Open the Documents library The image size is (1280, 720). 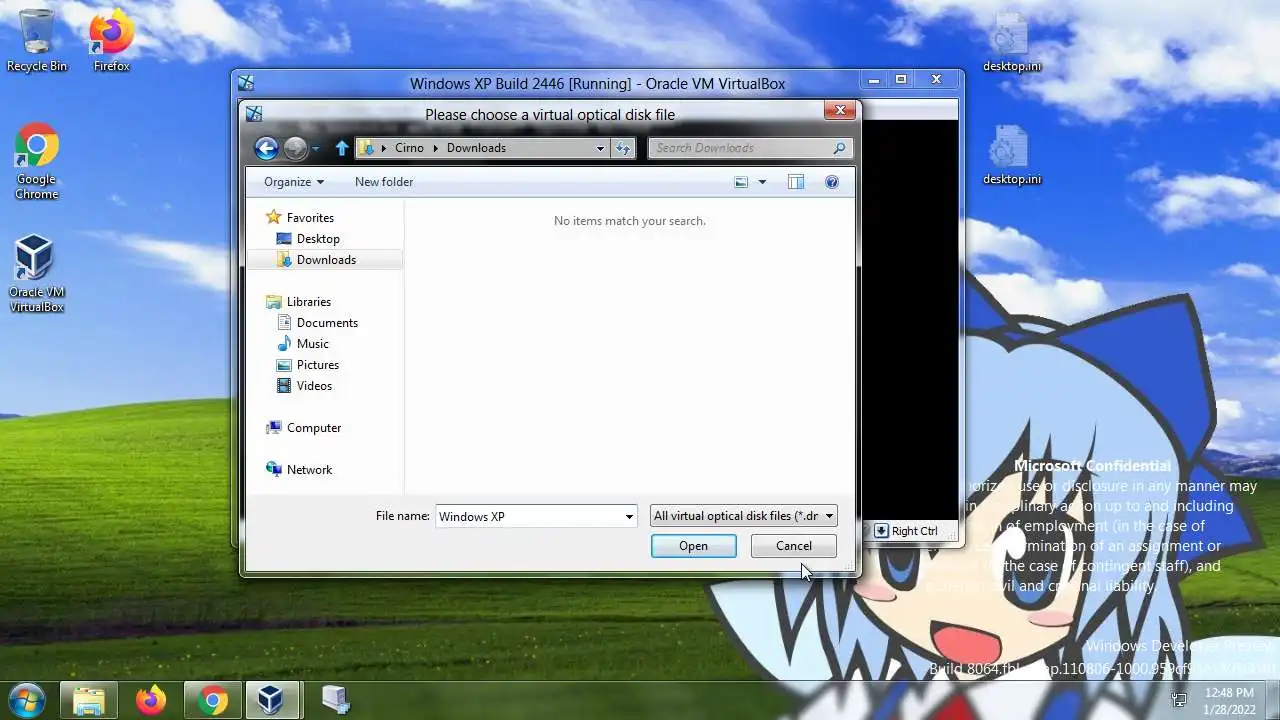point(327,323)
